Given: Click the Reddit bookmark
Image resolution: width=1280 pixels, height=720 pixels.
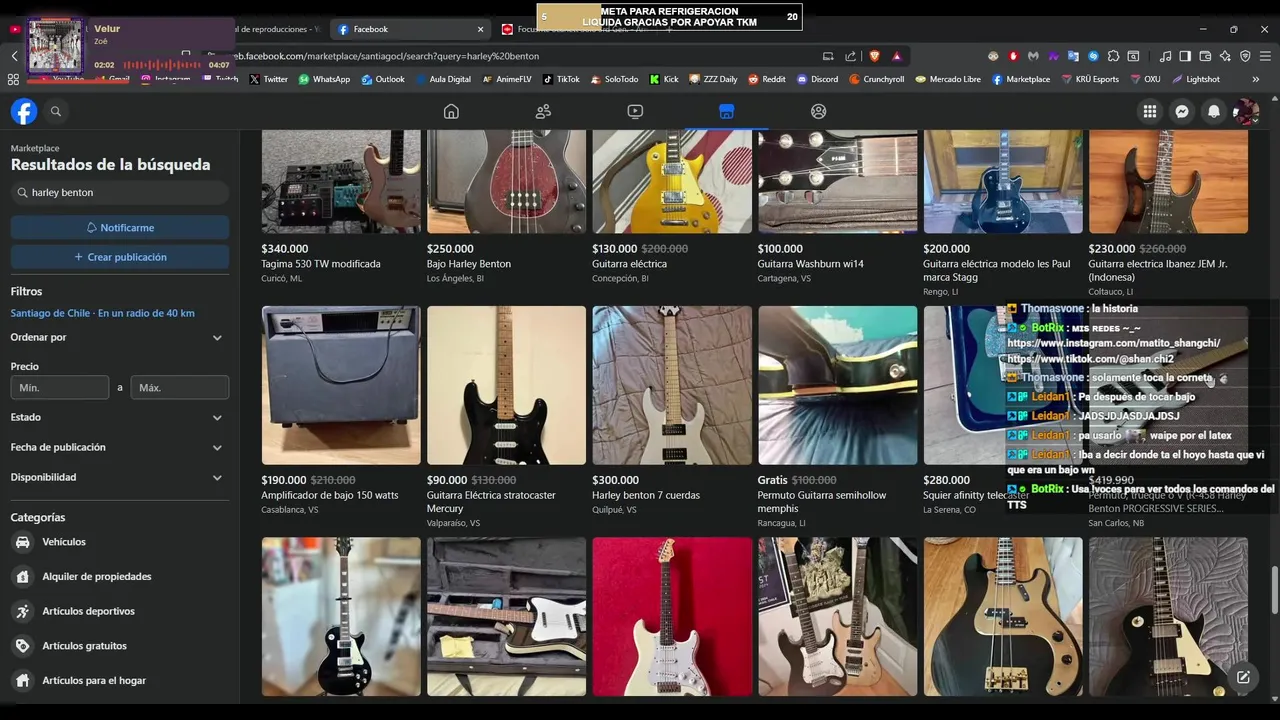Looking at the screenshot, I should (766, 79).
